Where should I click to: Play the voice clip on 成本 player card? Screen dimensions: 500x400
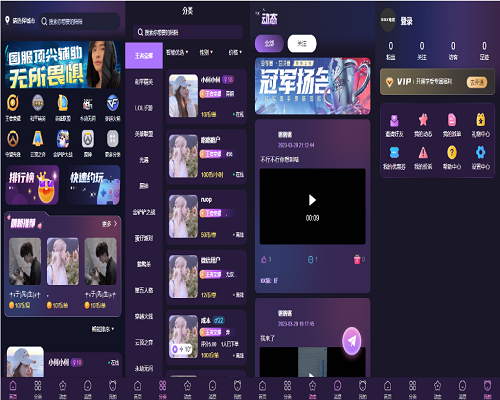(x=182, y=349)
